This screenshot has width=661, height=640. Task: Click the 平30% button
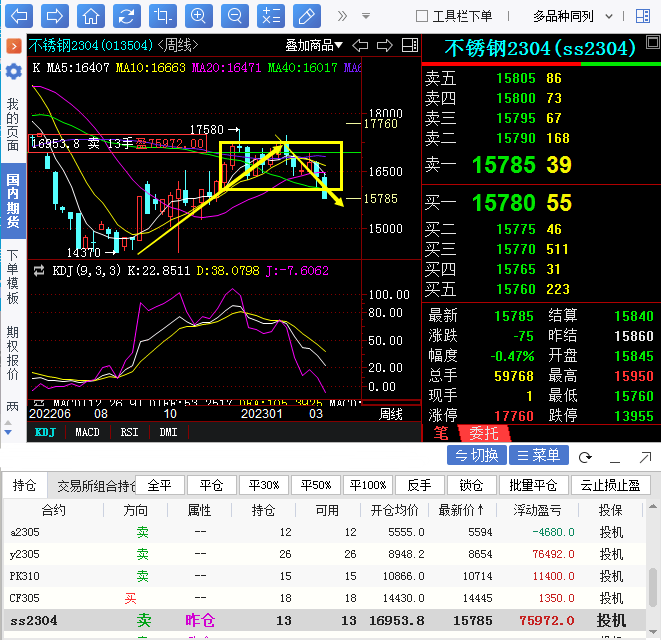(264, 485)
